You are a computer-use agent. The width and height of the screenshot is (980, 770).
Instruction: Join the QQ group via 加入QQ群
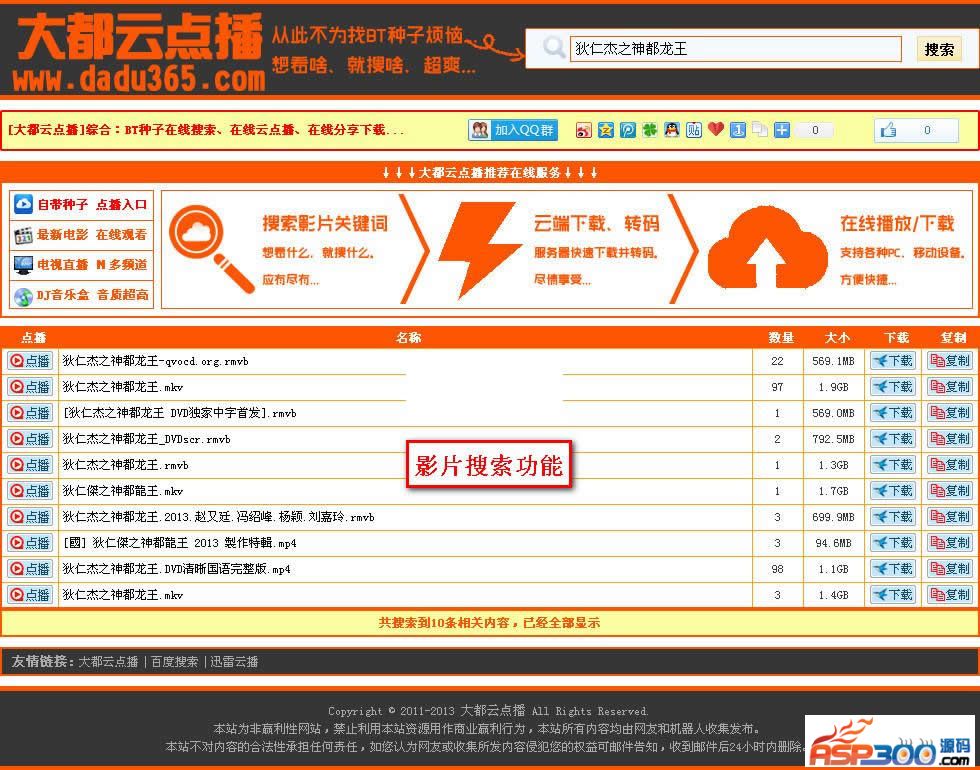tap(512, 130)
